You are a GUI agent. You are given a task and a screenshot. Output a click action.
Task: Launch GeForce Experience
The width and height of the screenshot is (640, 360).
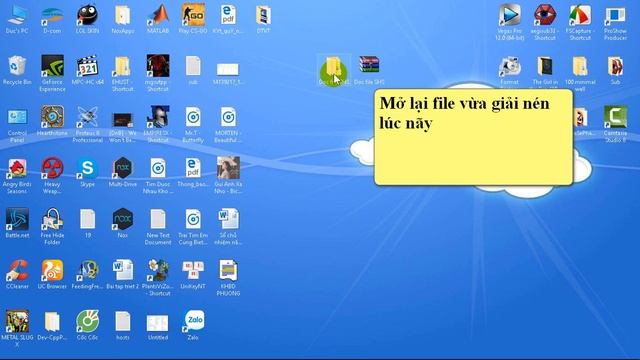pyautogui.click(x=52, y=73)
